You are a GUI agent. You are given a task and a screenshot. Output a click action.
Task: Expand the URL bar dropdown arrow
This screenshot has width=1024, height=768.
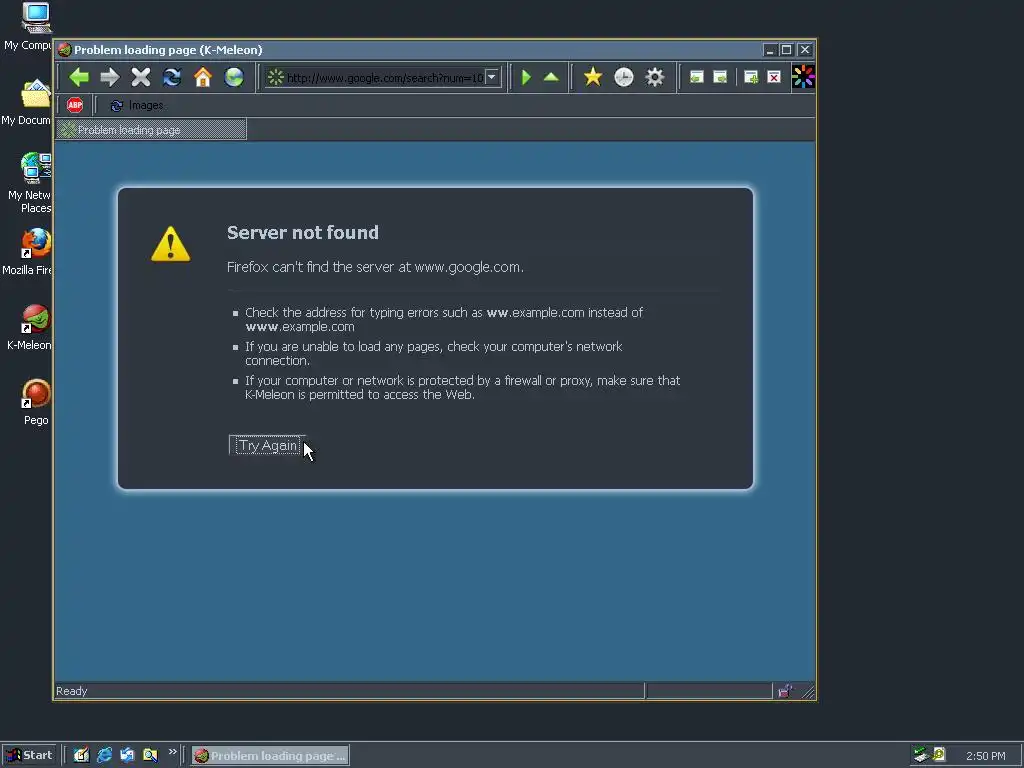pyautogui.click(x=492, y=78)
